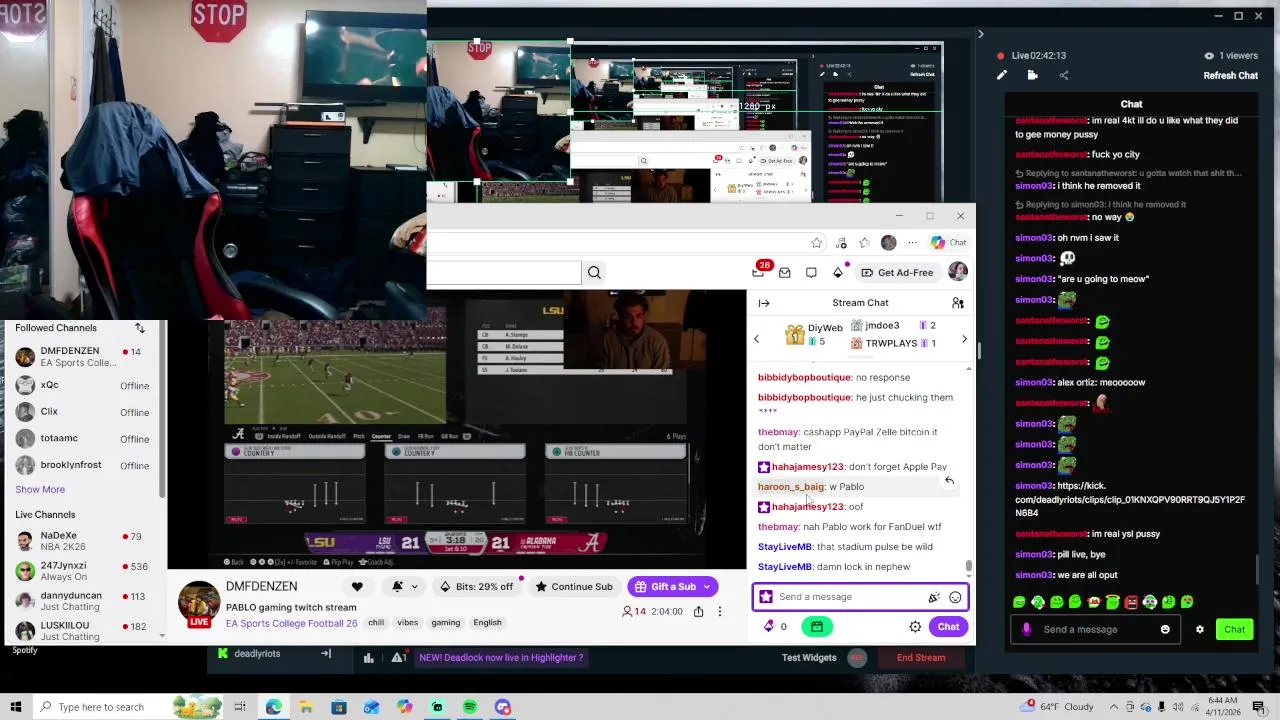
Task: Click Continue Sub button
Action: click(x=574, y=587)
